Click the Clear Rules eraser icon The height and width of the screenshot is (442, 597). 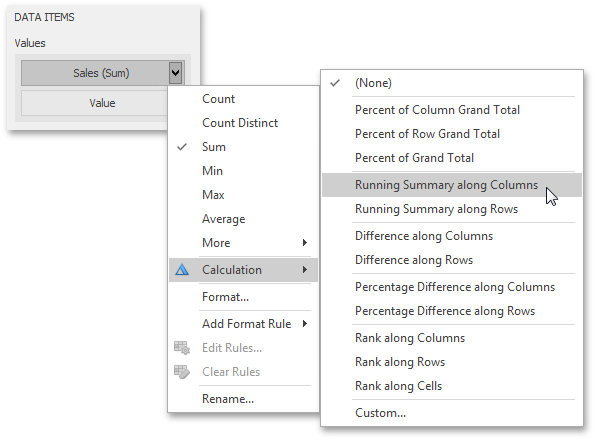point(182,372)
